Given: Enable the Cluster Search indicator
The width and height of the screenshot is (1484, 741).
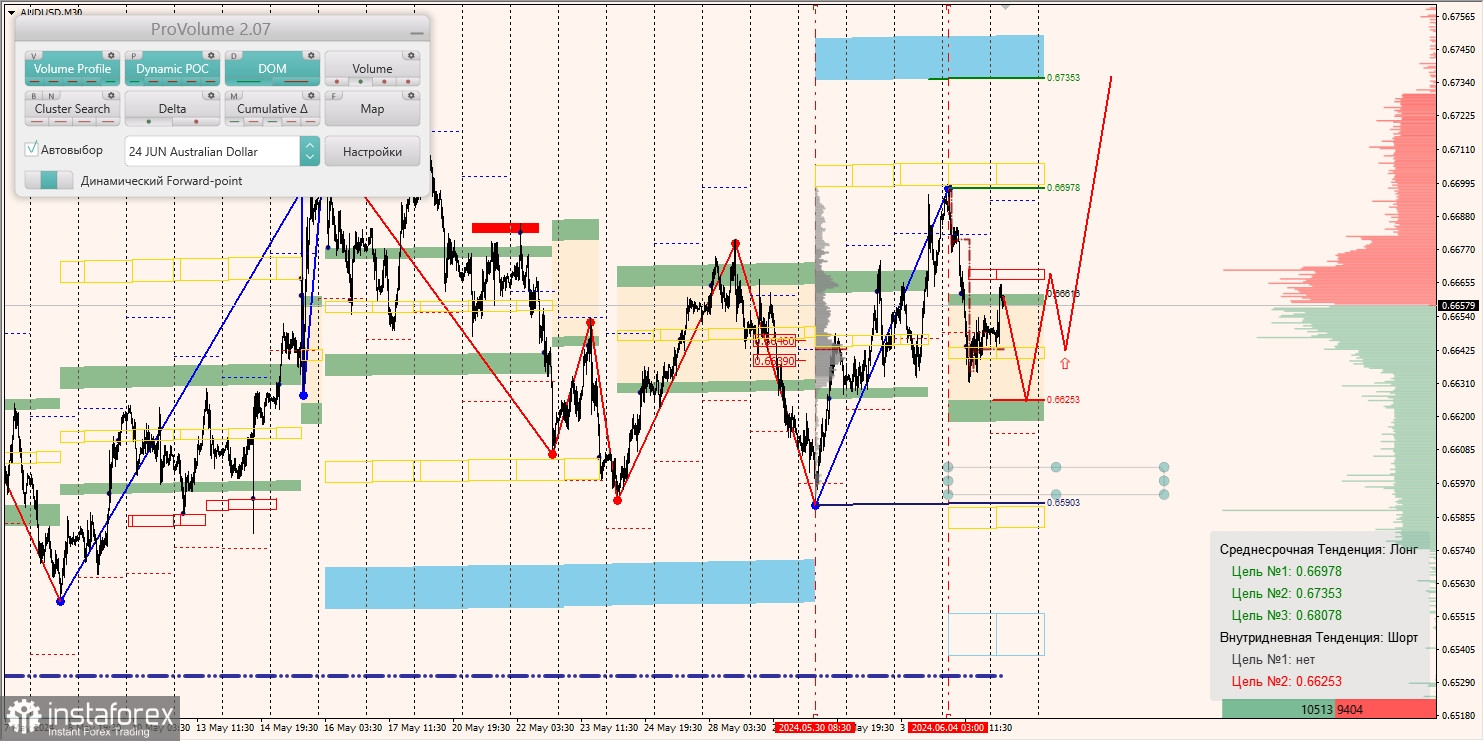Looking at the screenshot, I should 72,109.
